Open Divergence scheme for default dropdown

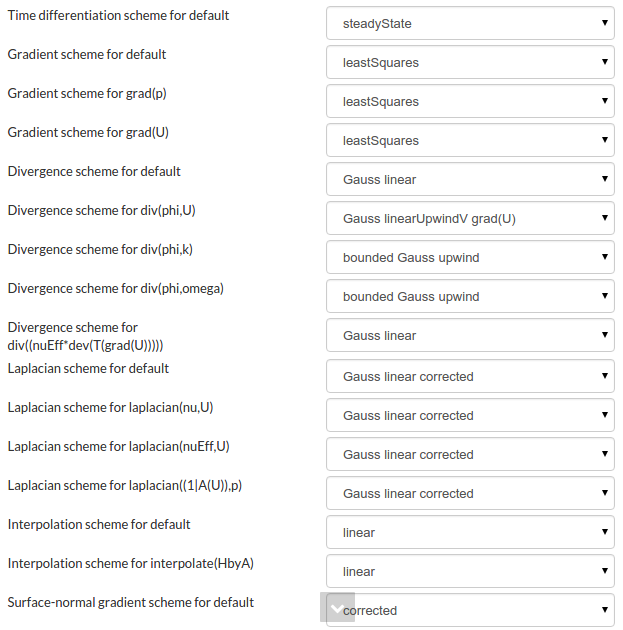point(469,179)
